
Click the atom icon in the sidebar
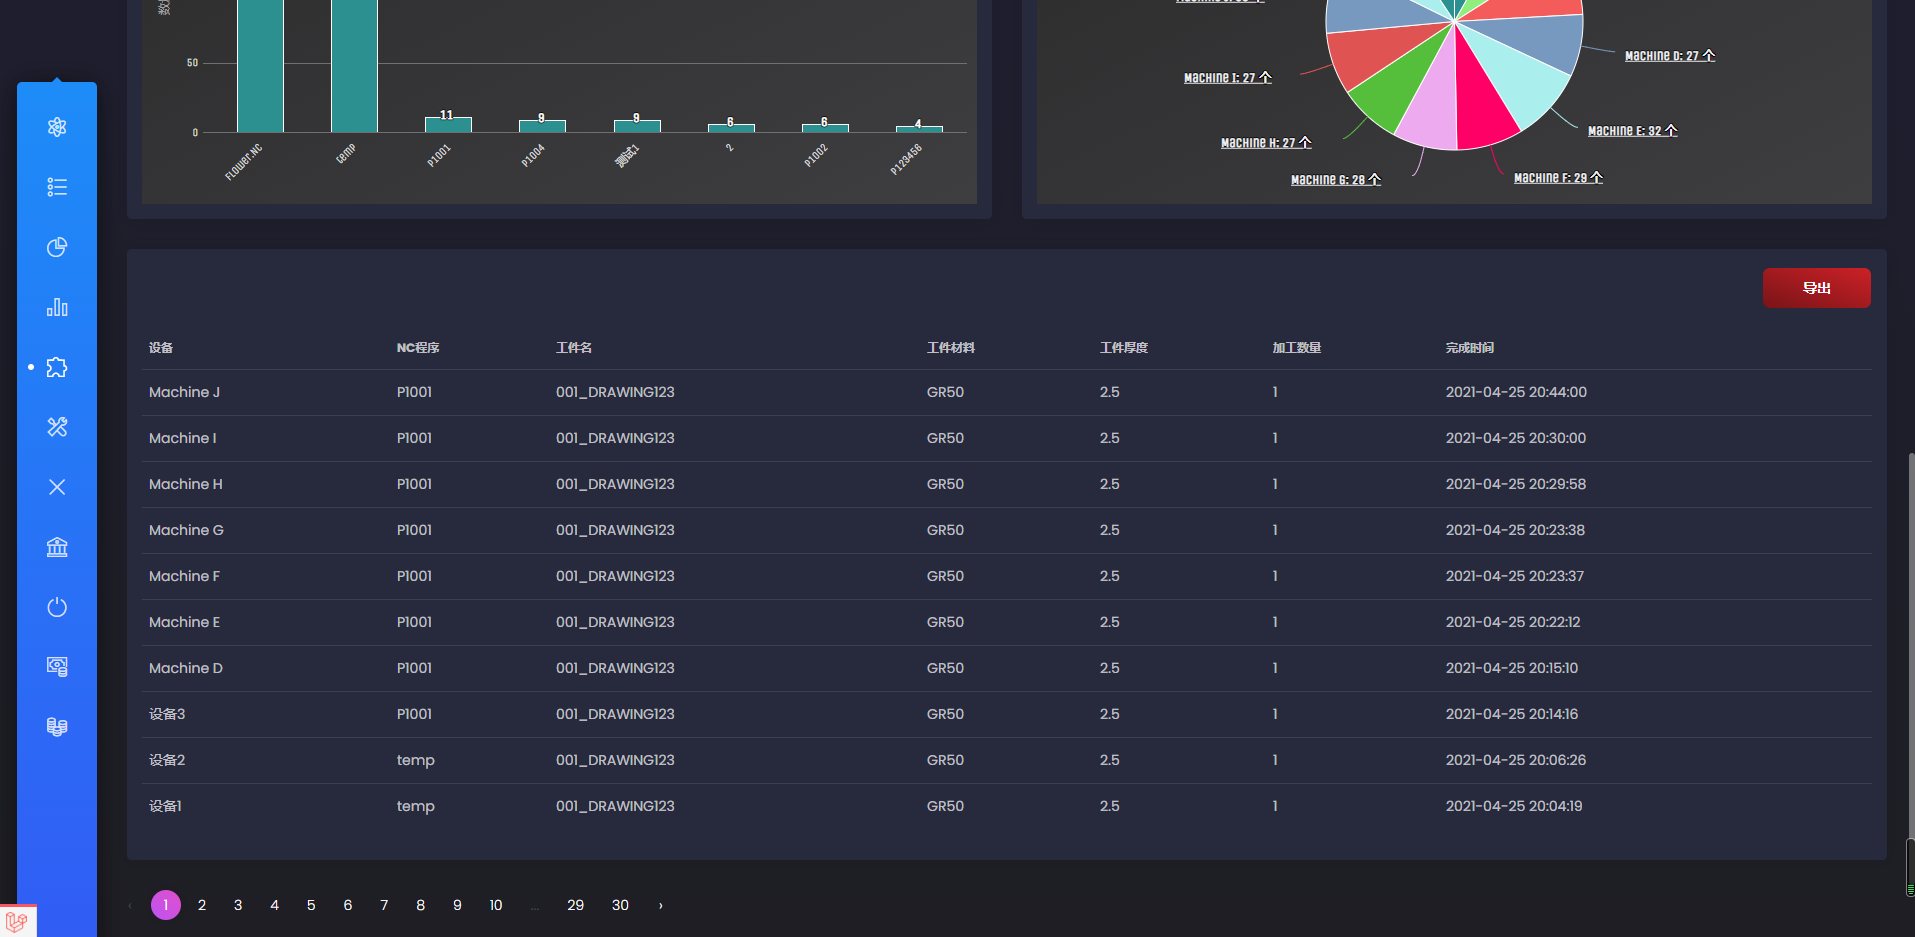(57, 127)
